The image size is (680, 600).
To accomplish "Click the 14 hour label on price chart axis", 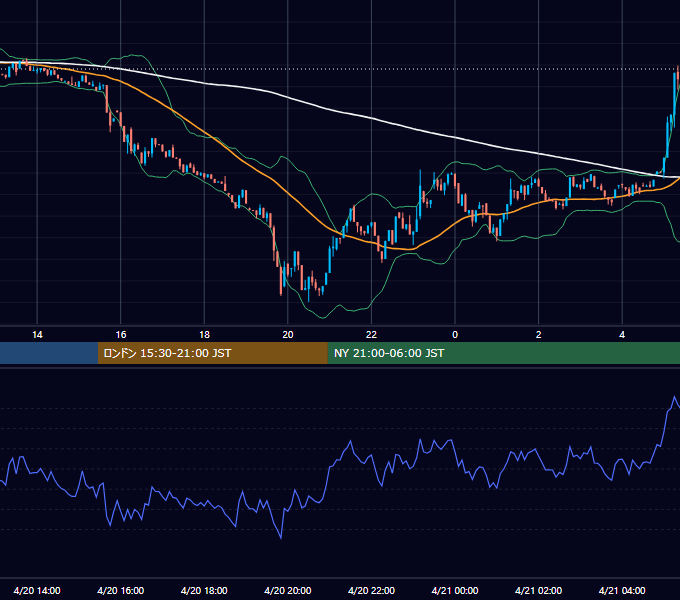I will [x=37, y=335].
